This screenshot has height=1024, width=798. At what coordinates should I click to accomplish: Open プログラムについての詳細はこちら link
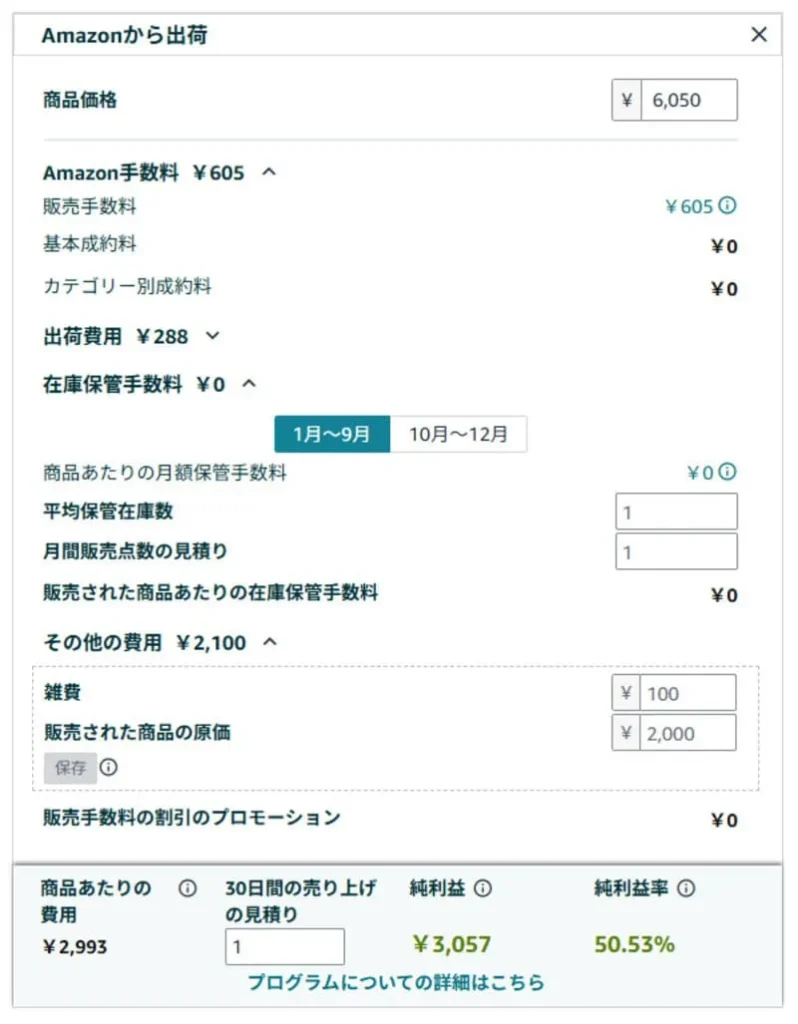pos(396,982)
